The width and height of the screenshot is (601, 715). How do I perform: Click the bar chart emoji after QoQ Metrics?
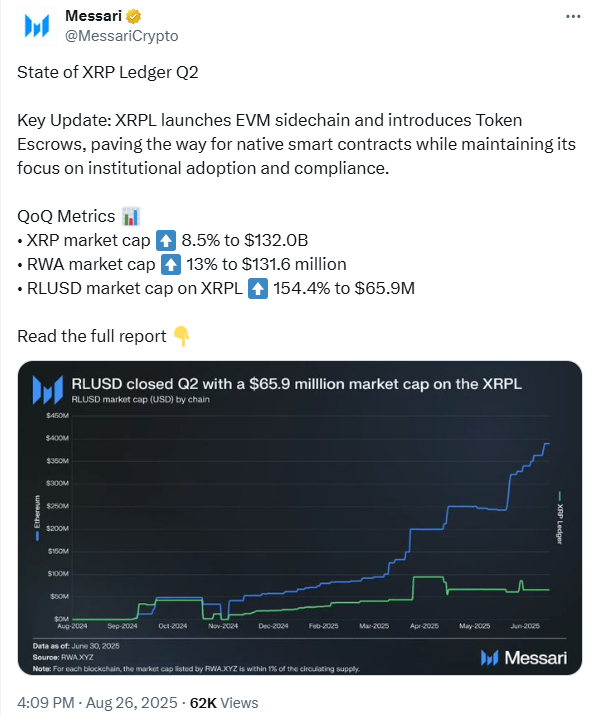[x=130, y=216]
